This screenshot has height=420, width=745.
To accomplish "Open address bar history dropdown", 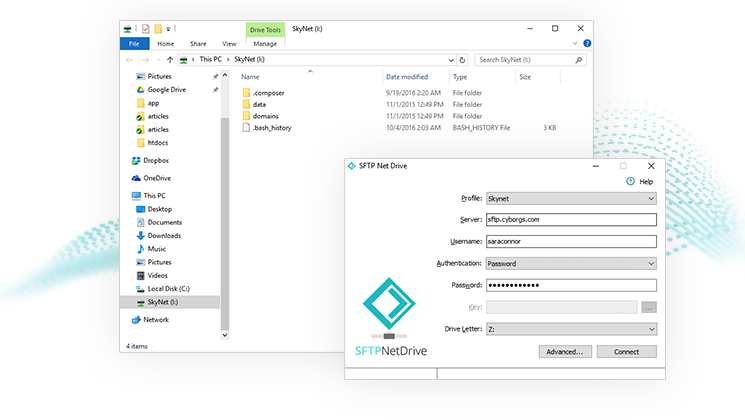I will point(451,60).
